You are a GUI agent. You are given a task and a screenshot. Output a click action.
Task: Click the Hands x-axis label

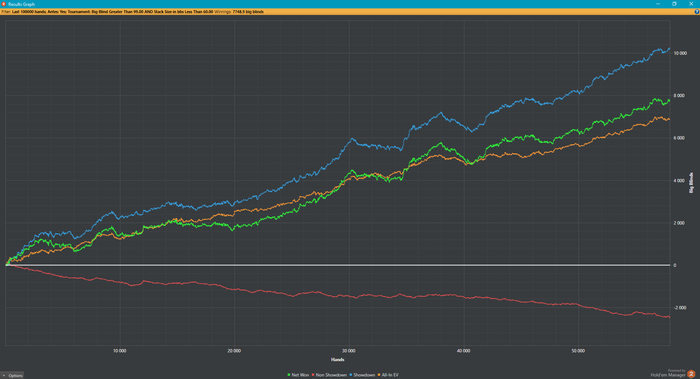[338, 359]
